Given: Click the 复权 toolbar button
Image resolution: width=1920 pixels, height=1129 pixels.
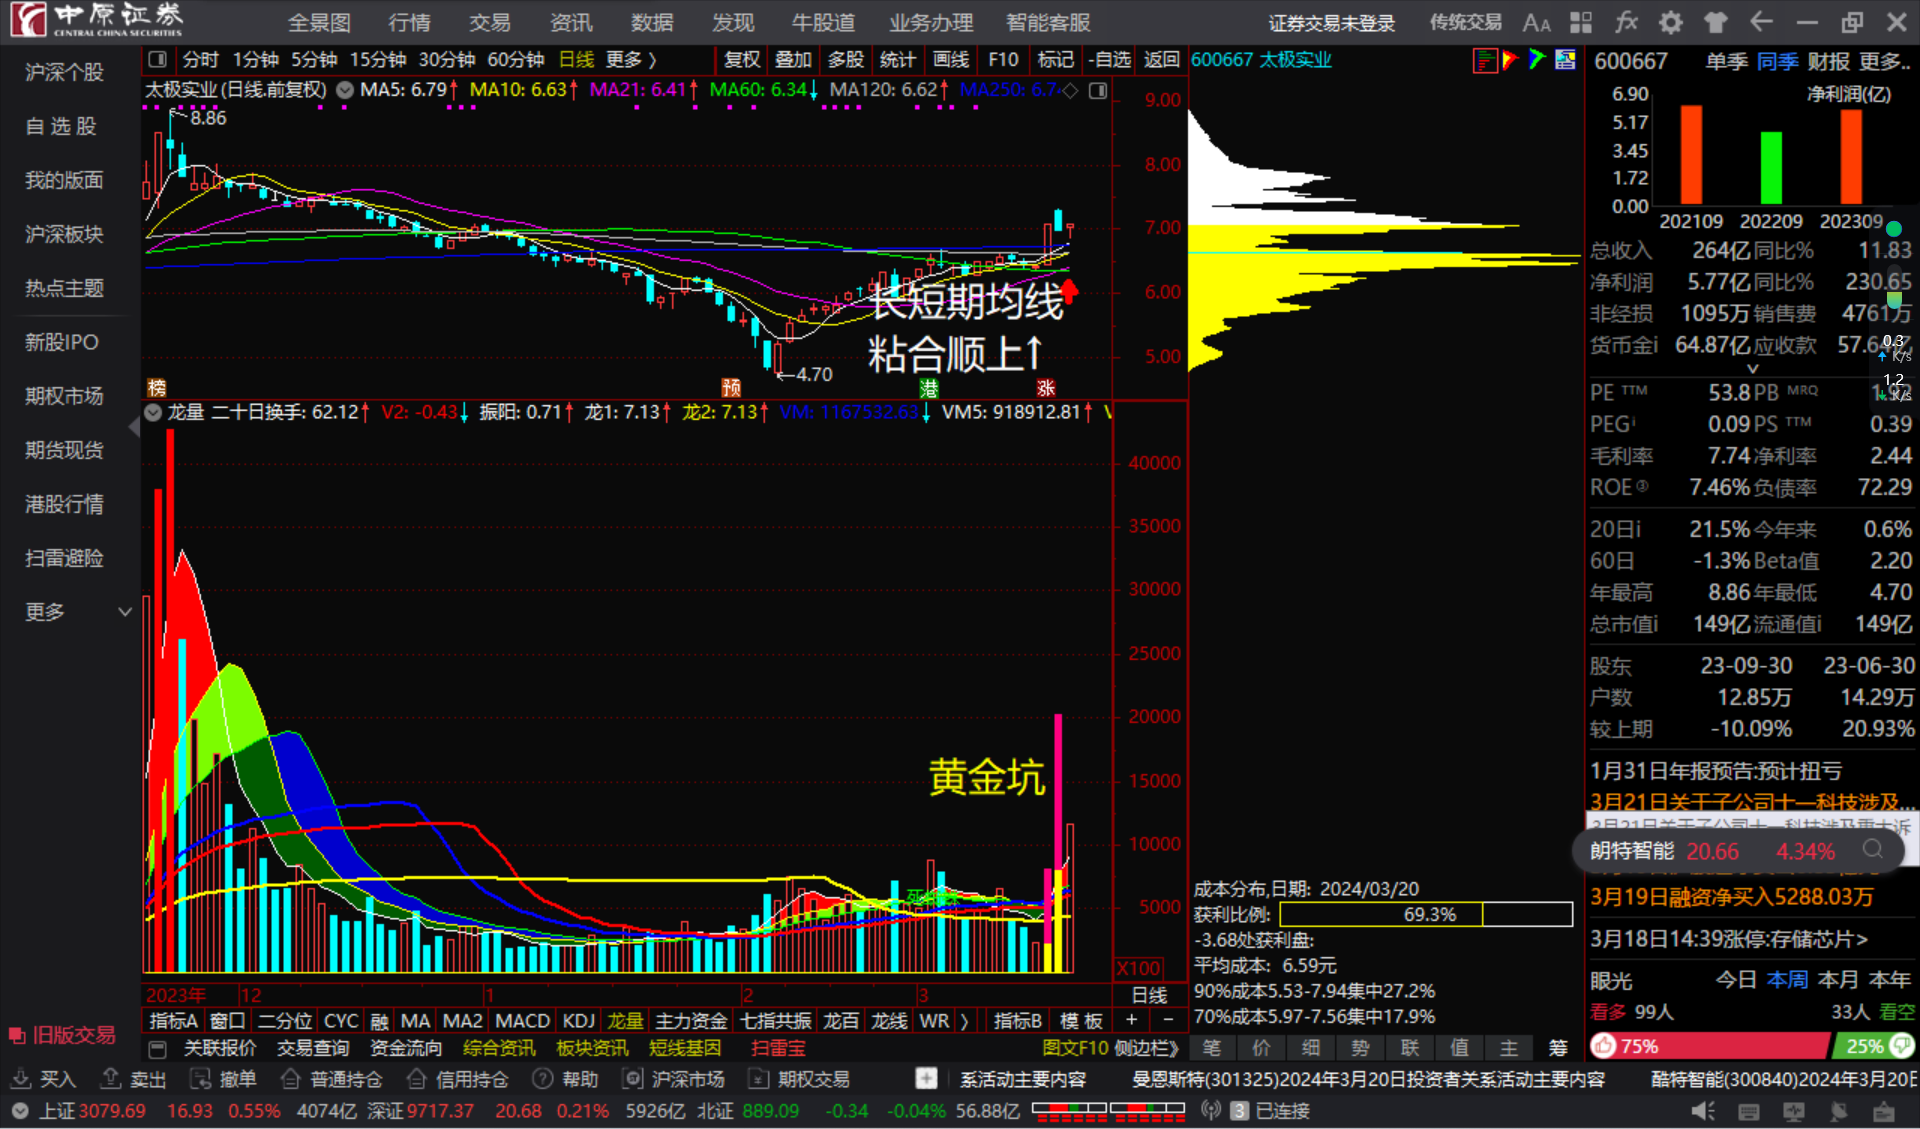Looking at the screenshot, I should [741, 60].
